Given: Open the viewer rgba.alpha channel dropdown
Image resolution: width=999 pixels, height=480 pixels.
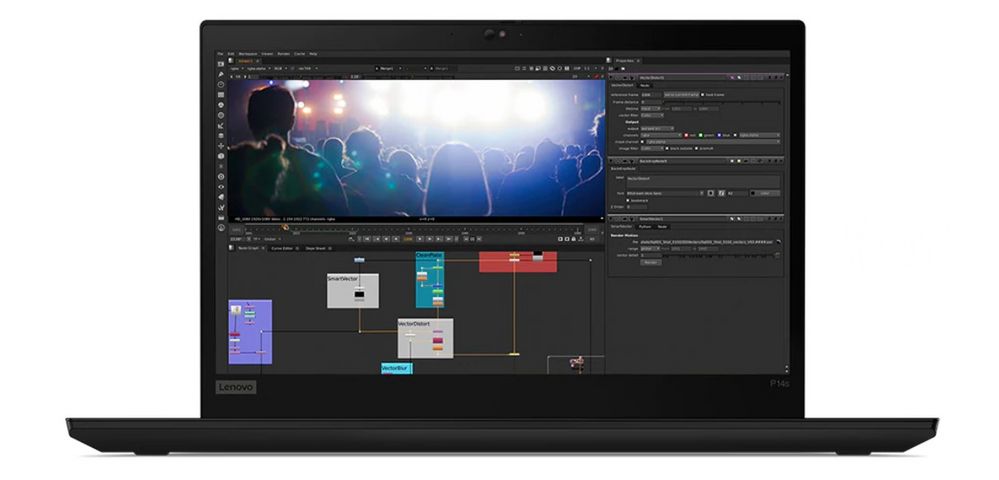Looking at the screenshot, I should [259, 68].
